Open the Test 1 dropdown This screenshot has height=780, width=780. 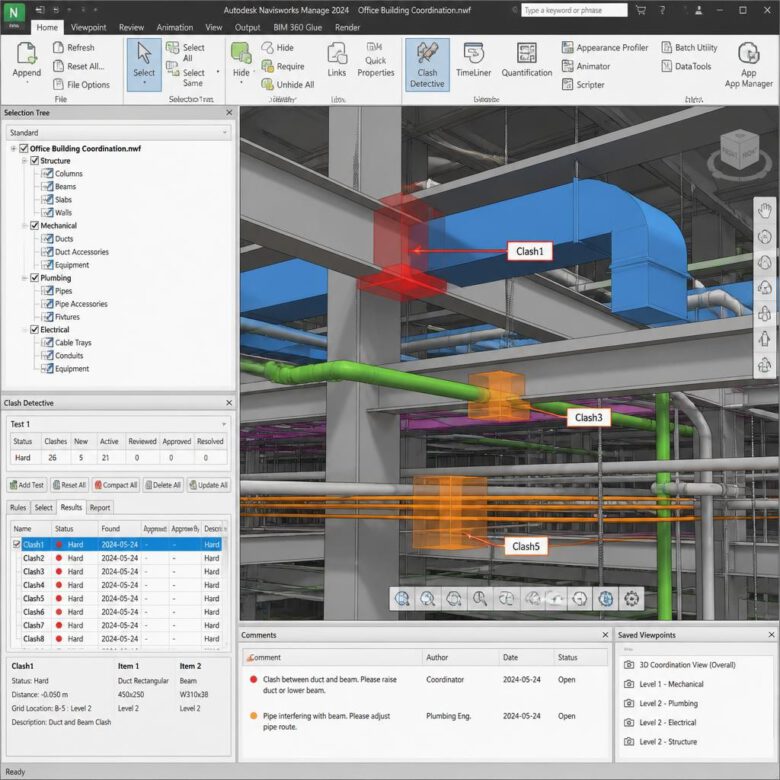(118, 424)
